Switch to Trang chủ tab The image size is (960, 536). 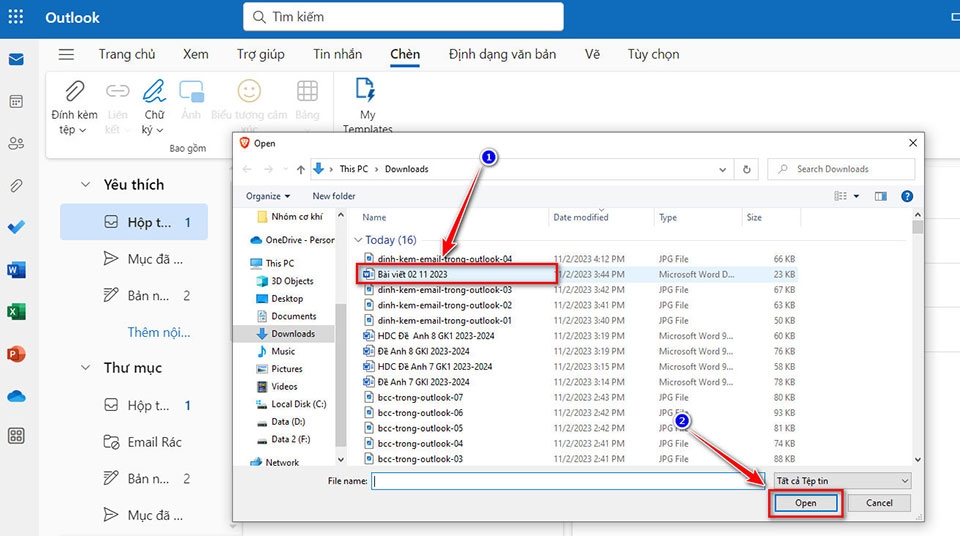click(x=127, y=55)
